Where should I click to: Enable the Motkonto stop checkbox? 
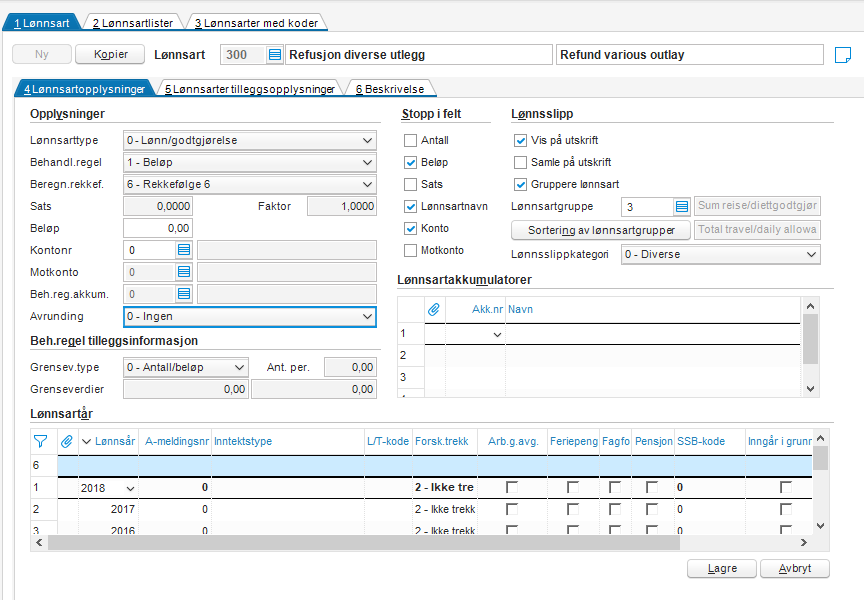point(410,251)
